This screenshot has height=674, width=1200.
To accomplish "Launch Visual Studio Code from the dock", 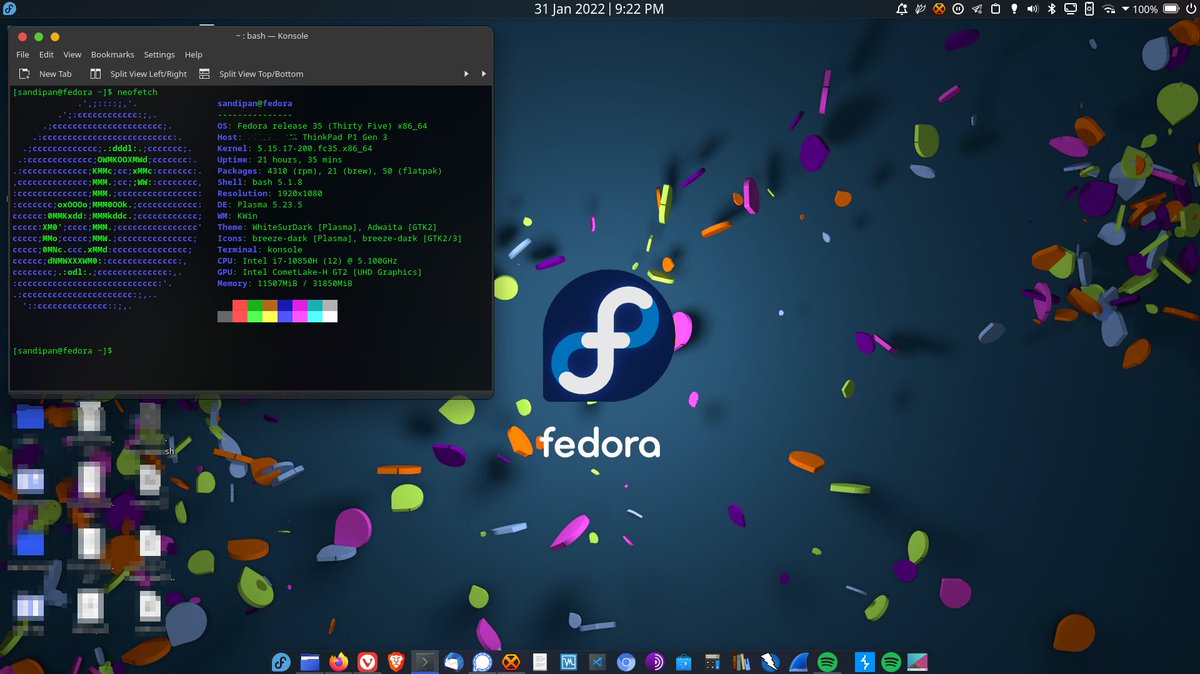I will [598, 662].
